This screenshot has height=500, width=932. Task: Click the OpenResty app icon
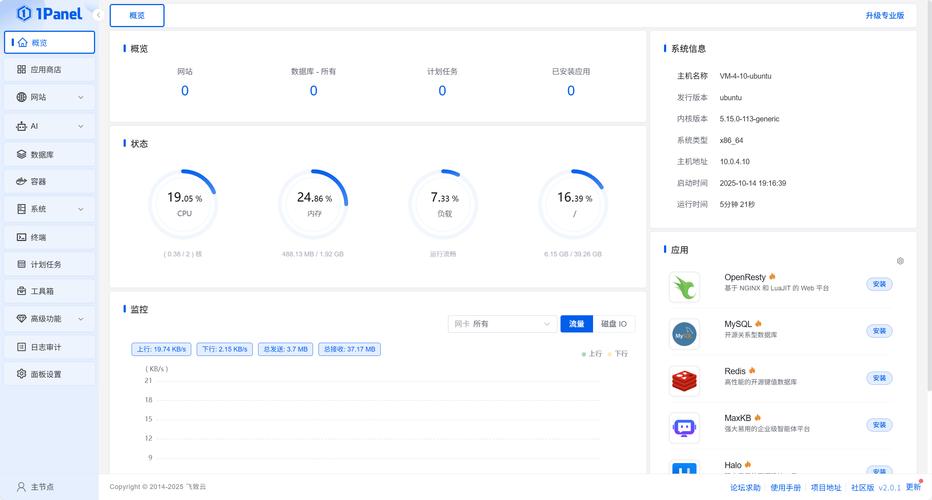pos(684,287)
